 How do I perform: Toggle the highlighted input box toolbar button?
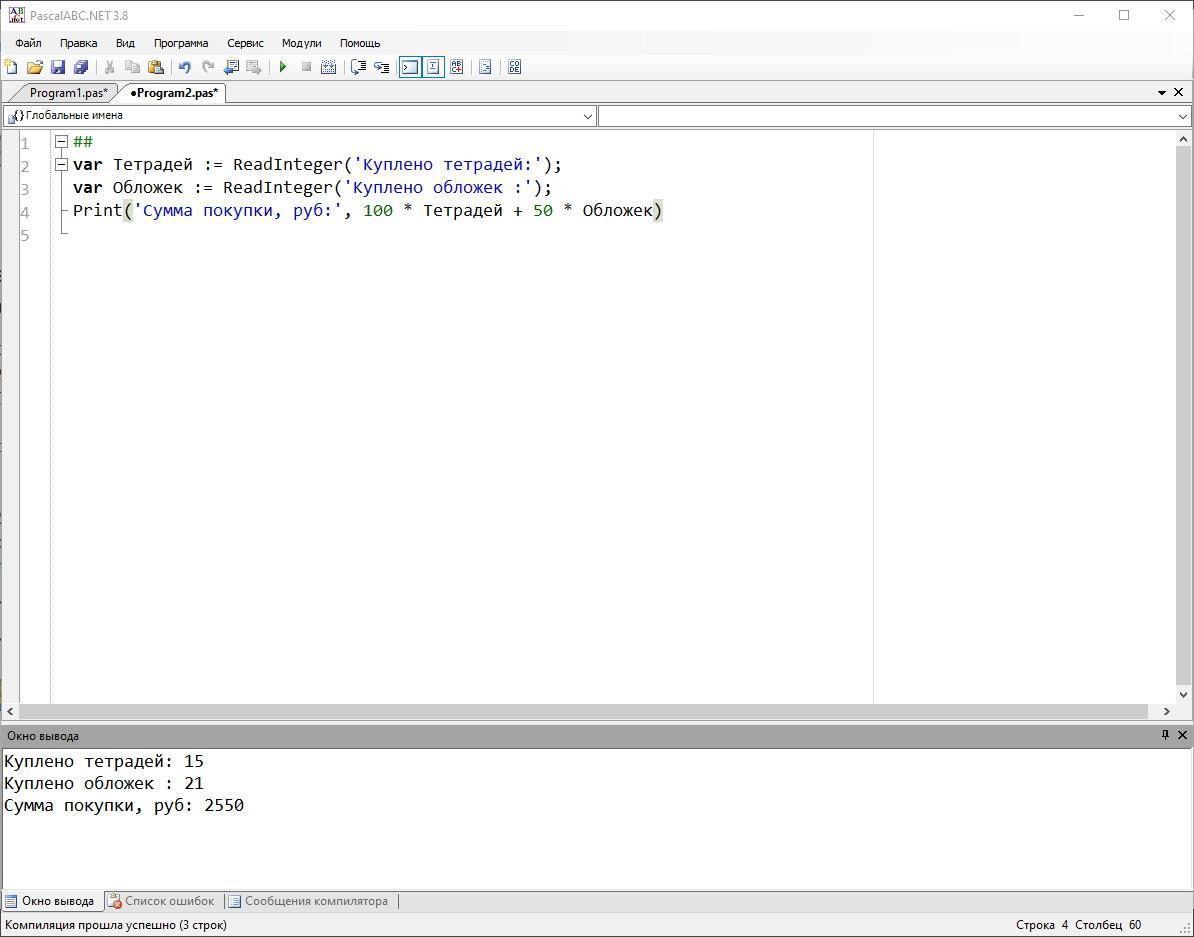pos(433,67)
